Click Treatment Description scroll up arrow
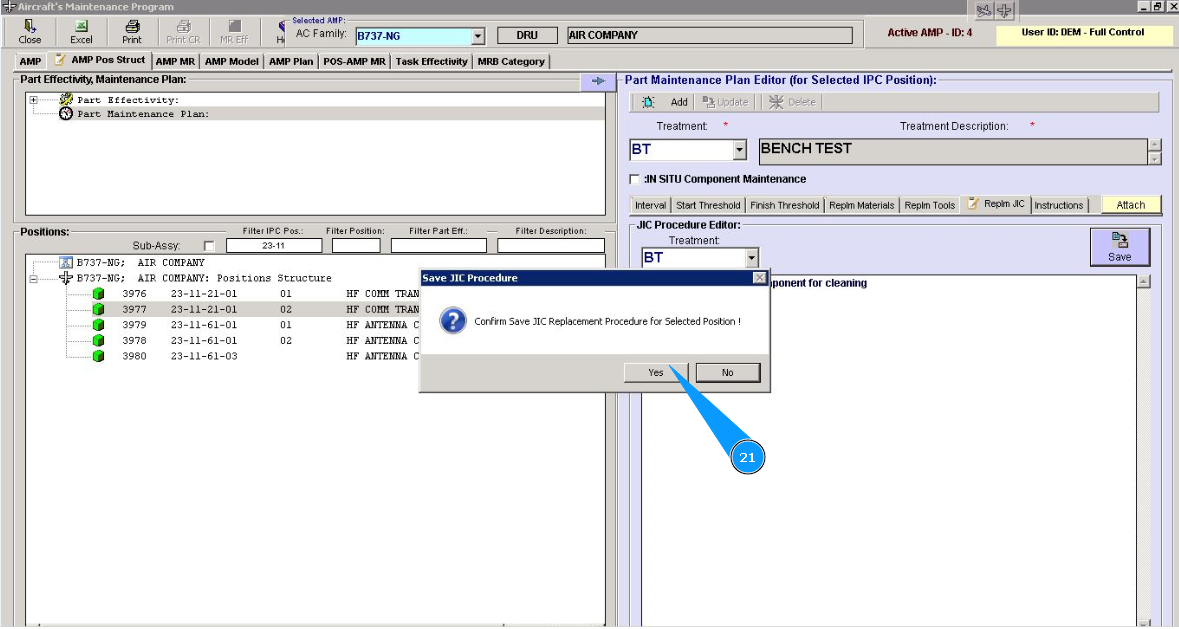This screenshot has width=1179, height=629. coord(1155,144)
